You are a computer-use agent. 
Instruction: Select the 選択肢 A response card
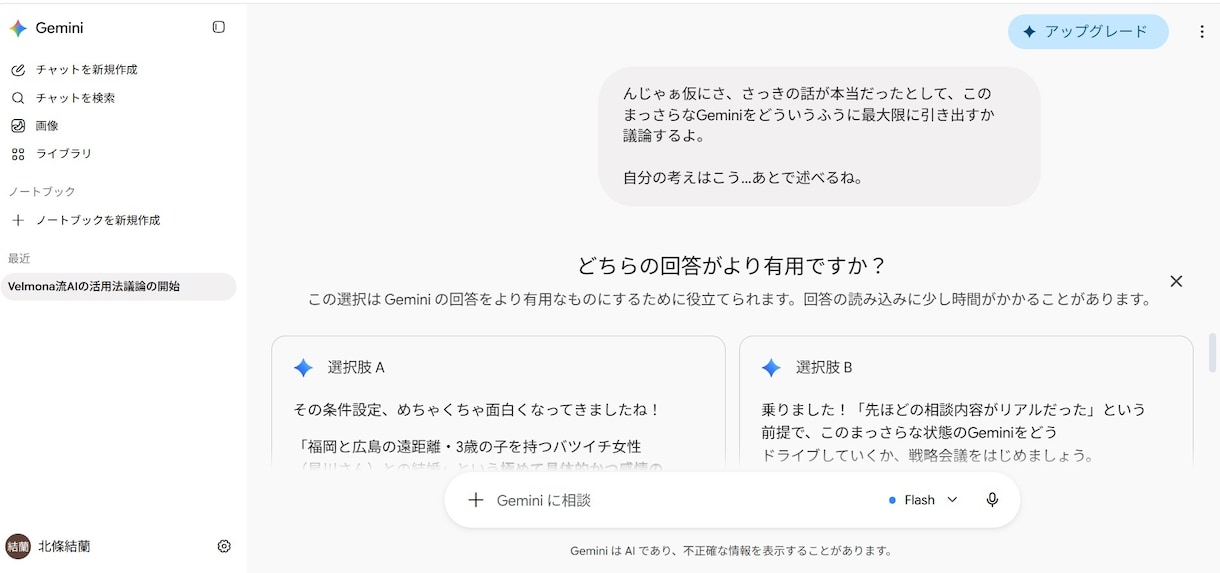point(498,402)
